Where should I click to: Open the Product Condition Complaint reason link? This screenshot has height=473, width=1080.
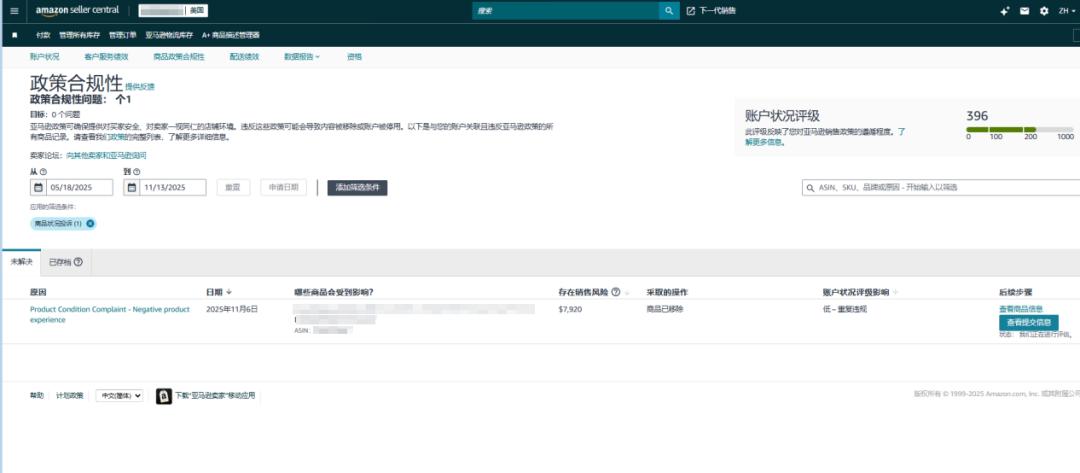coord(110,315)
